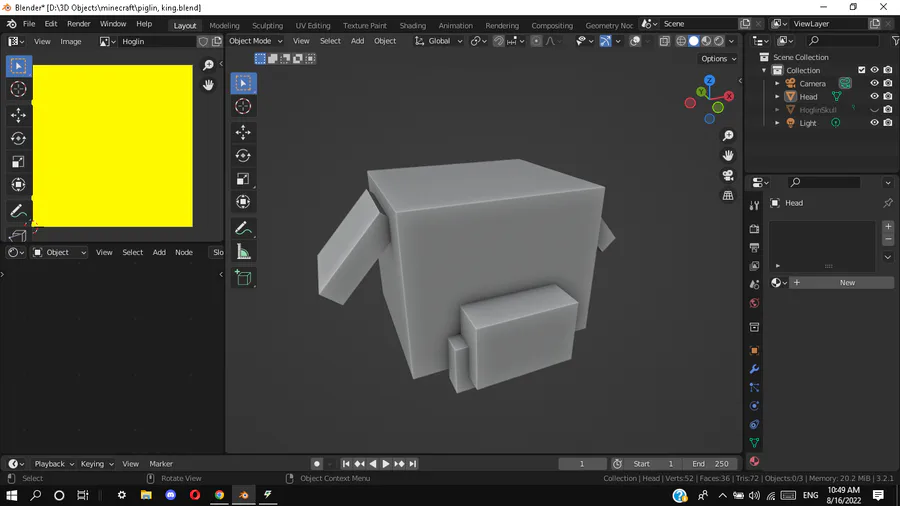Click the image editor zoom icon
900x506 pixels.
[x=208, y=65]
